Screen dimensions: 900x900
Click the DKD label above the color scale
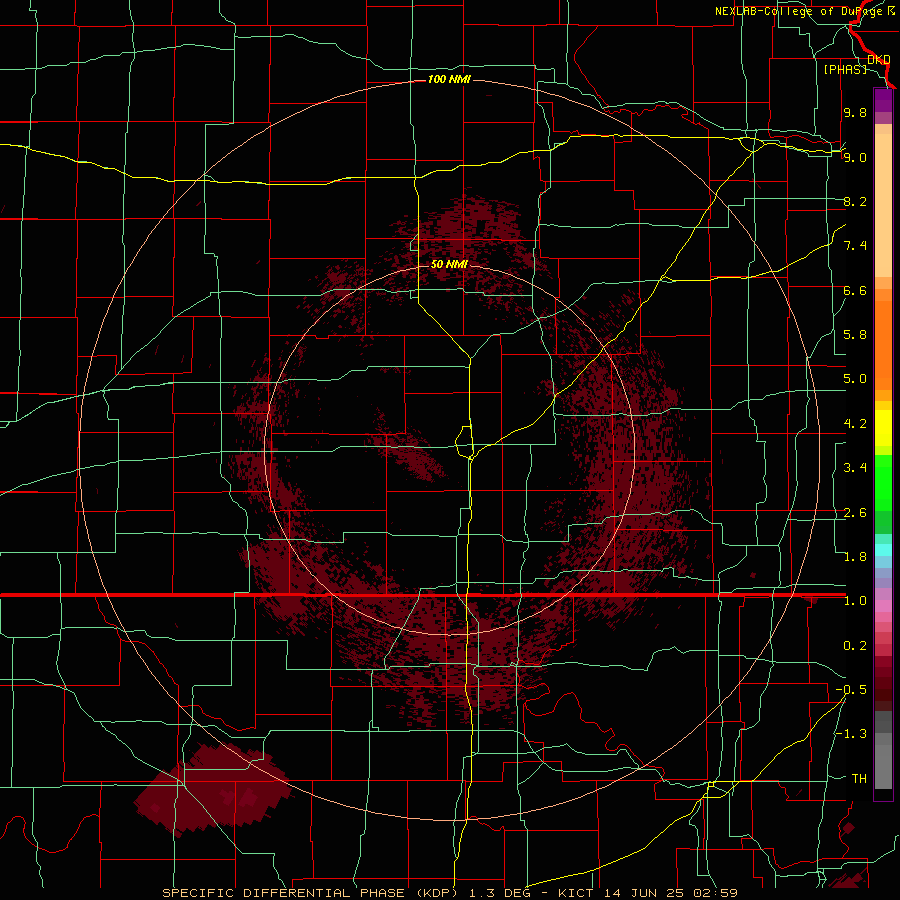click(878, 60)
